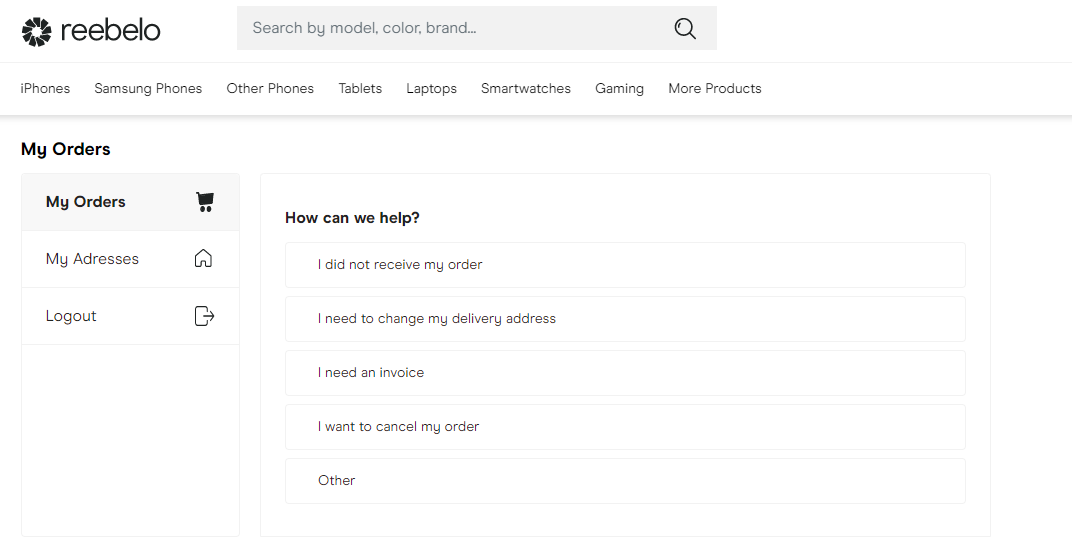Click the logout arrow icon
This screenshot has height=538, width=1072.
(204, 316)
